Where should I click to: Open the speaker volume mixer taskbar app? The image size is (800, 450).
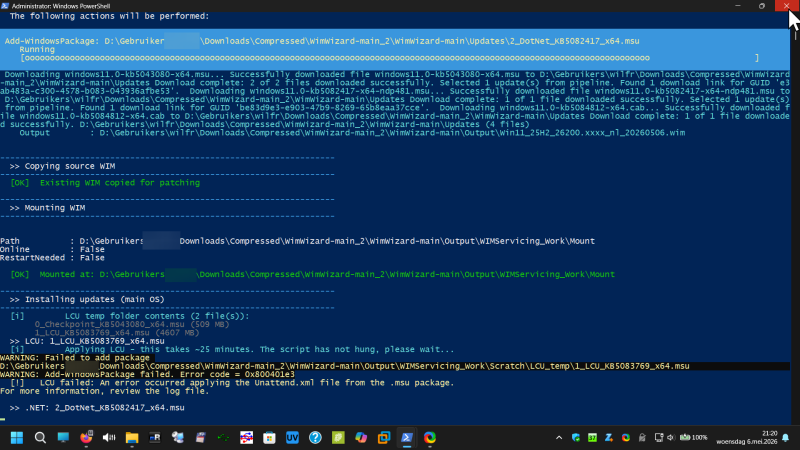(x=109, y=438)
